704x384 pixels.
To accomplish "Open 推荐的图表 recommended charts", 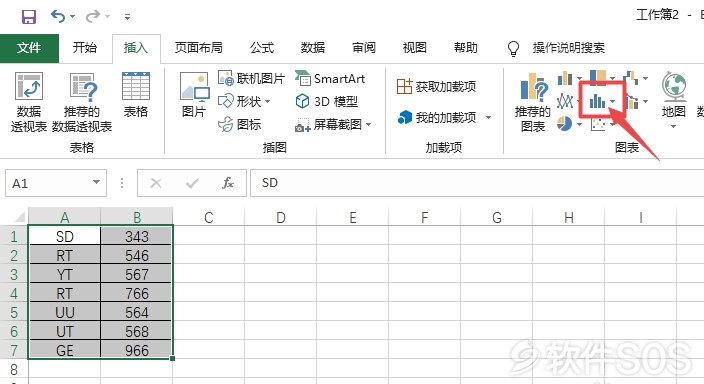I will (532, 102).
